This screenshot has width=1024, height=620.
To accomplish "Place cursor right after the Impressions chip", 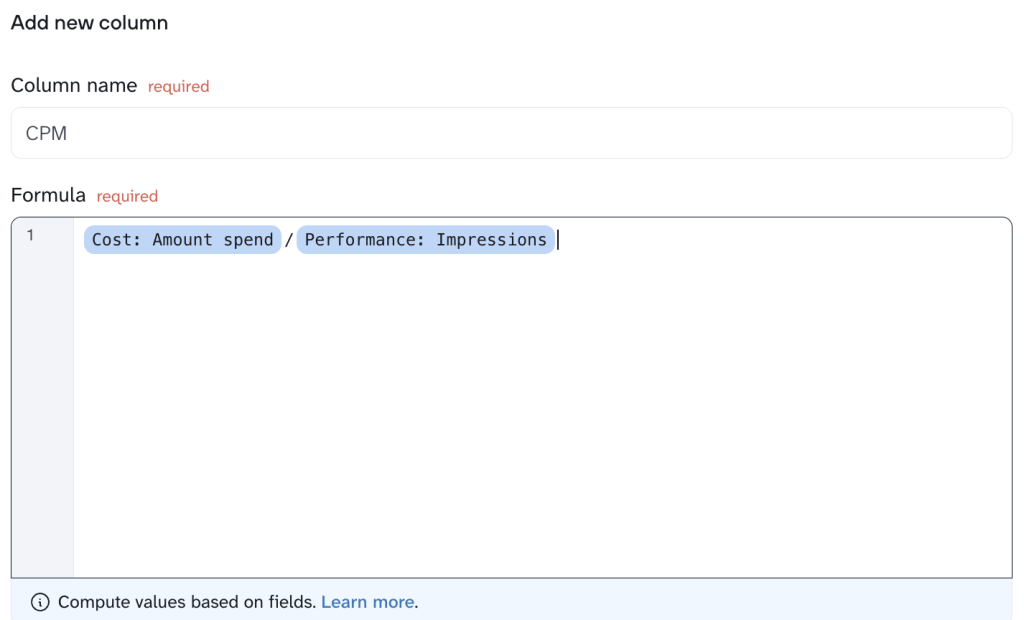I will point(558,240).
